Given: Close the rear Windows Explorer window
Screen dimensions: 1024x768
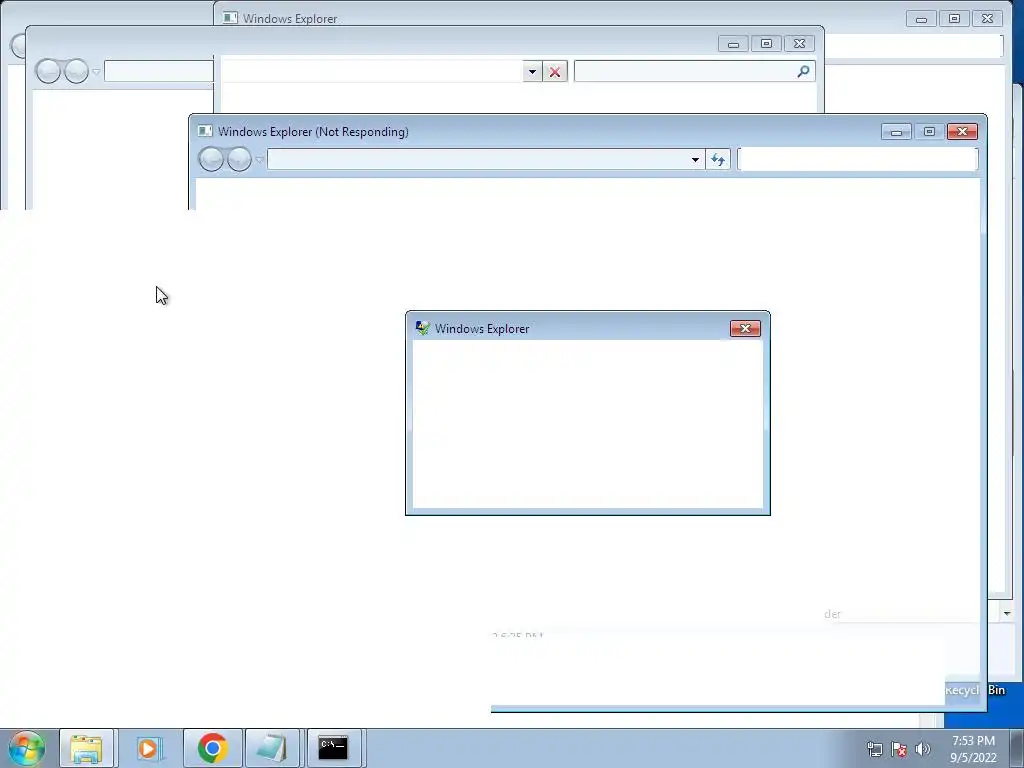Looking at the screenshot, I should [987, 19].
